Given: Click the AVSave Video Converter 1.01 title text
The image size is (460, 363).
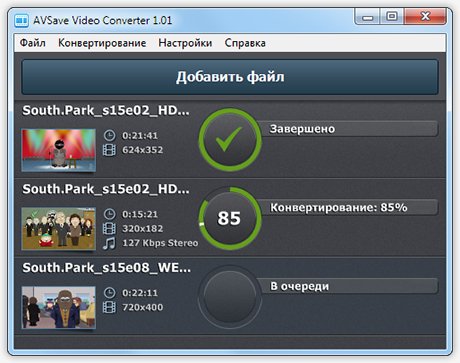Looking at the screenshot, I should pyautogui.click(x=102, y=20).
